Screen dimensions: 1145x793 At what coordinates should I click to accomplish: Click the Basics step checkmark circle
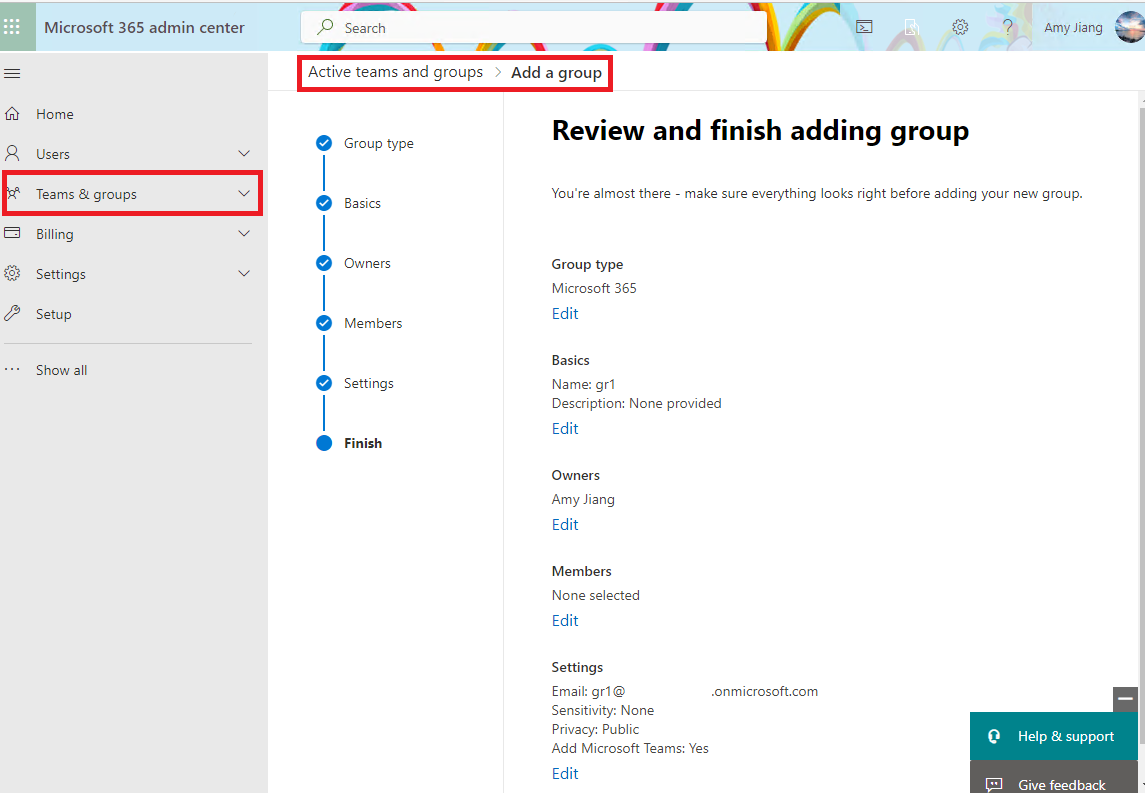324,203
